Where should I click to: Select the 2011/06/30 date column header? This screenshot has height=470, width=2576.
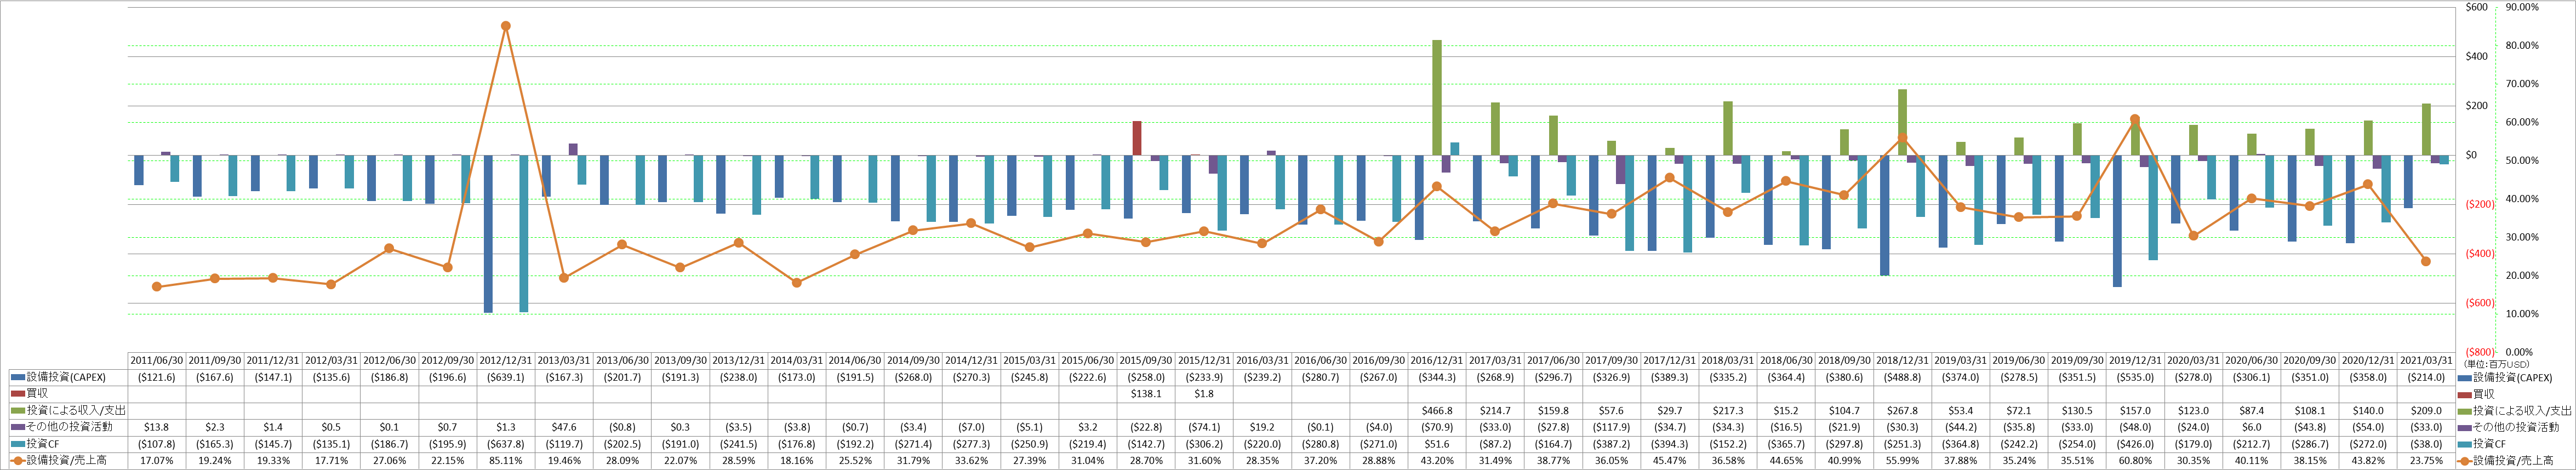[x=156, y=361]
